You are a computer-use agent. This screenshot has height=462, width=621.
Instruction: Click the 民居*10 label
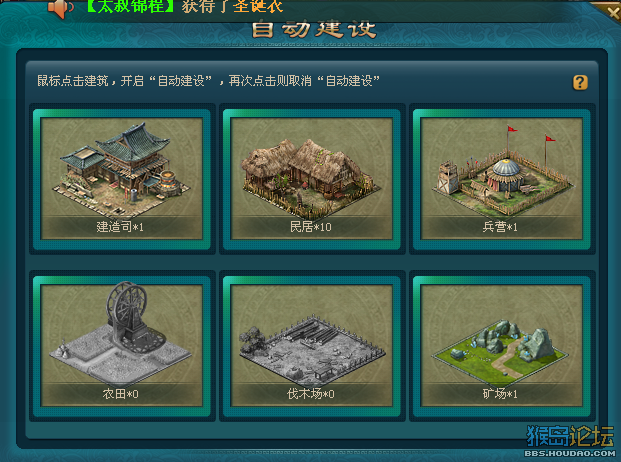pyautogui.click(x=310, y=227)
